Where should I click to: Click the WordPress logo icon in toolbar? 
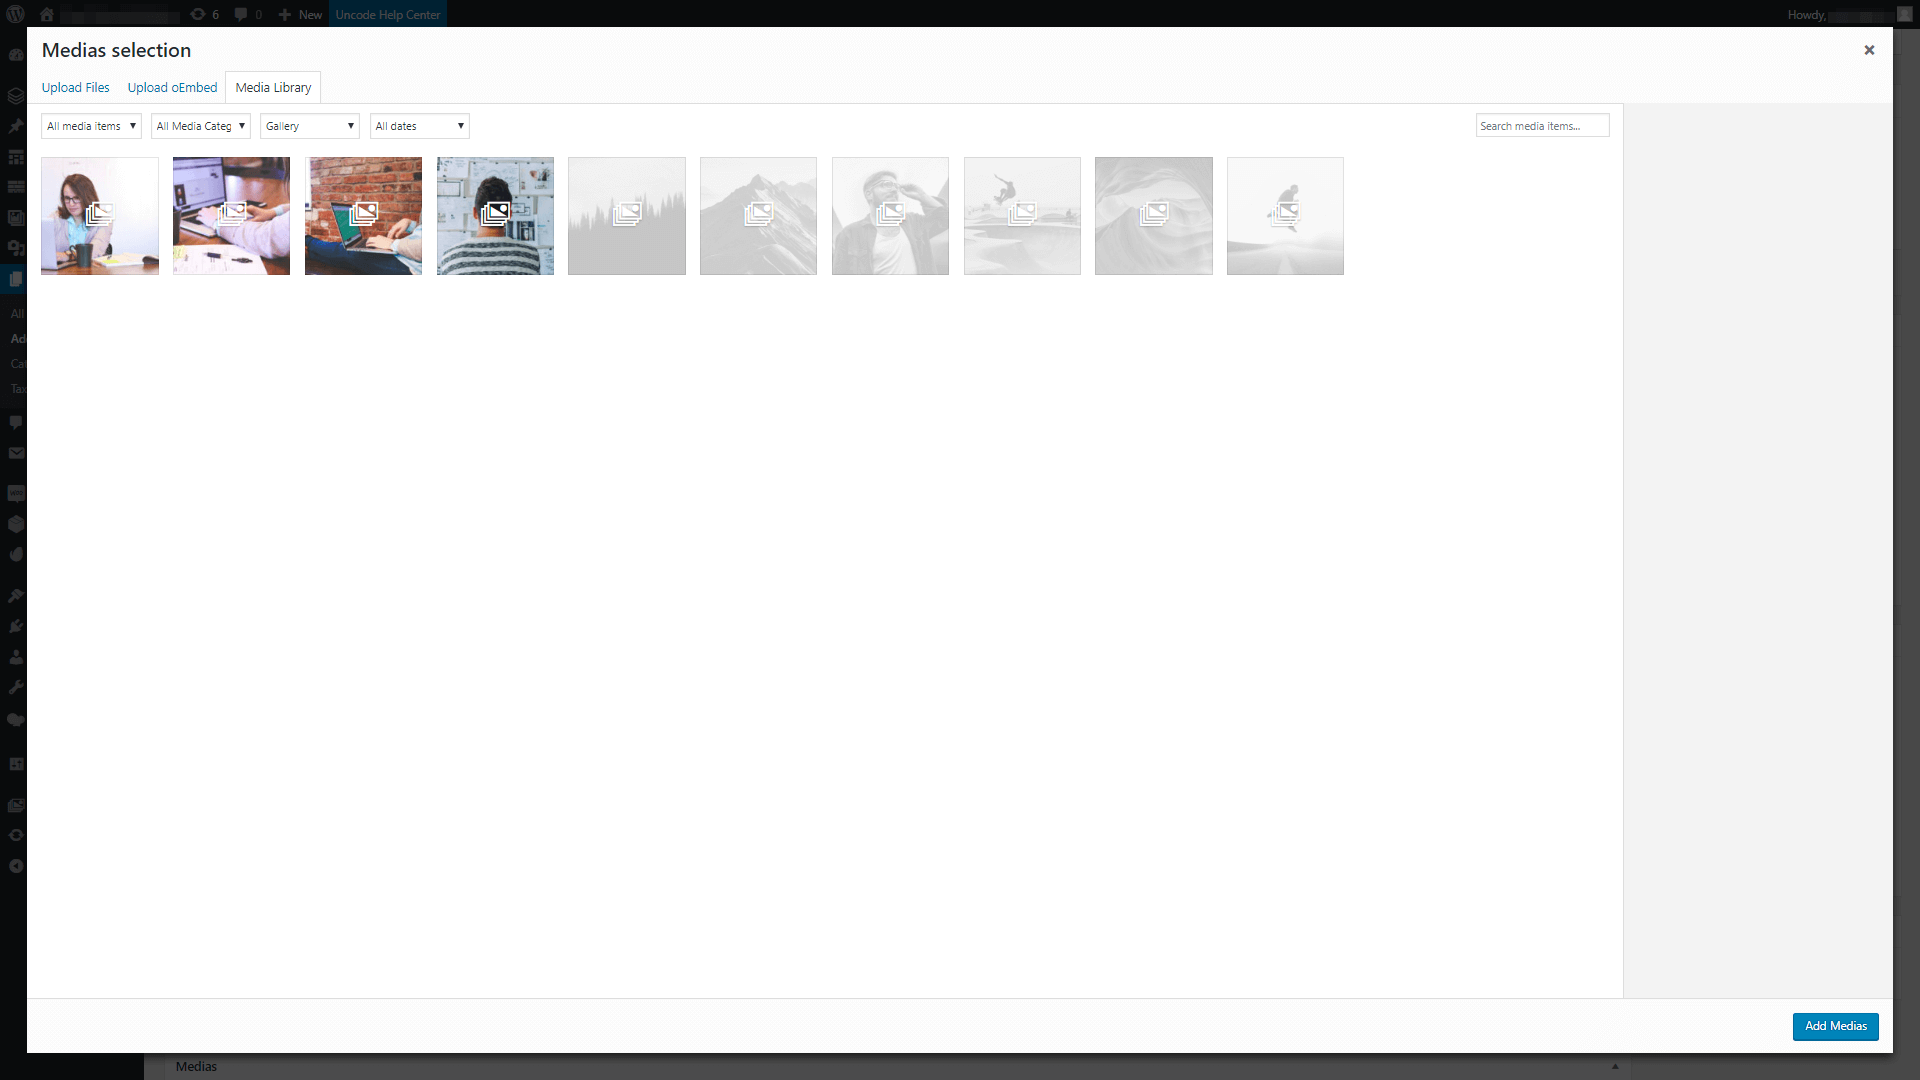(x=15, y=13)
